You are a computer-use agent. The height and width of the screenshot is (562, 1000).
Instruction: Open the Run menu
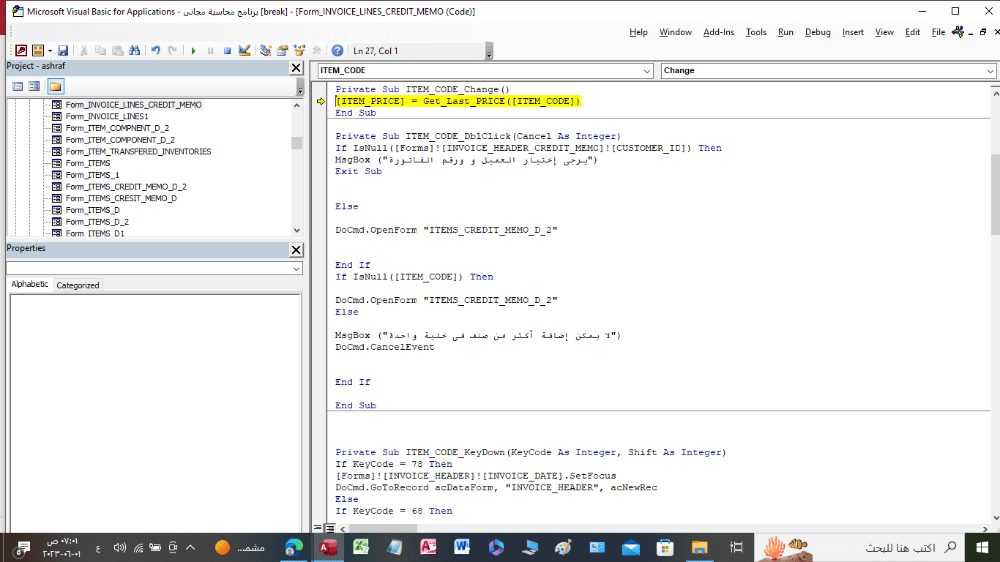point(786,32)
